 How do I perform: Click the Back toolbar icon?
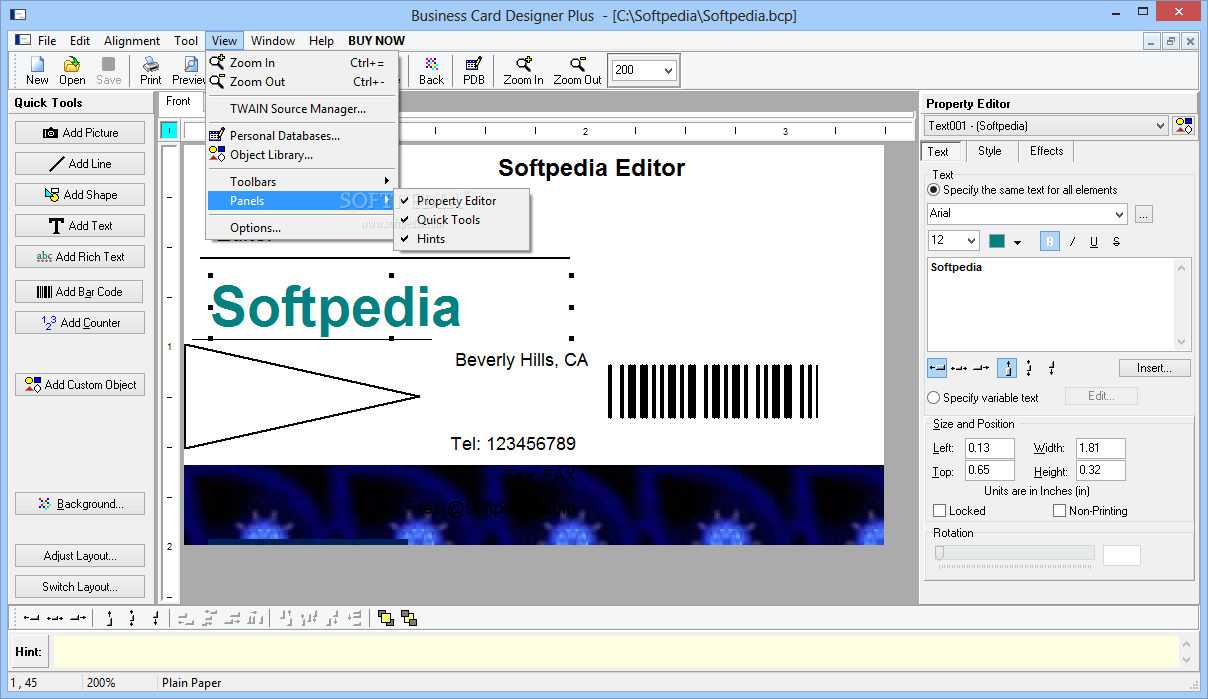coord(431,71)
